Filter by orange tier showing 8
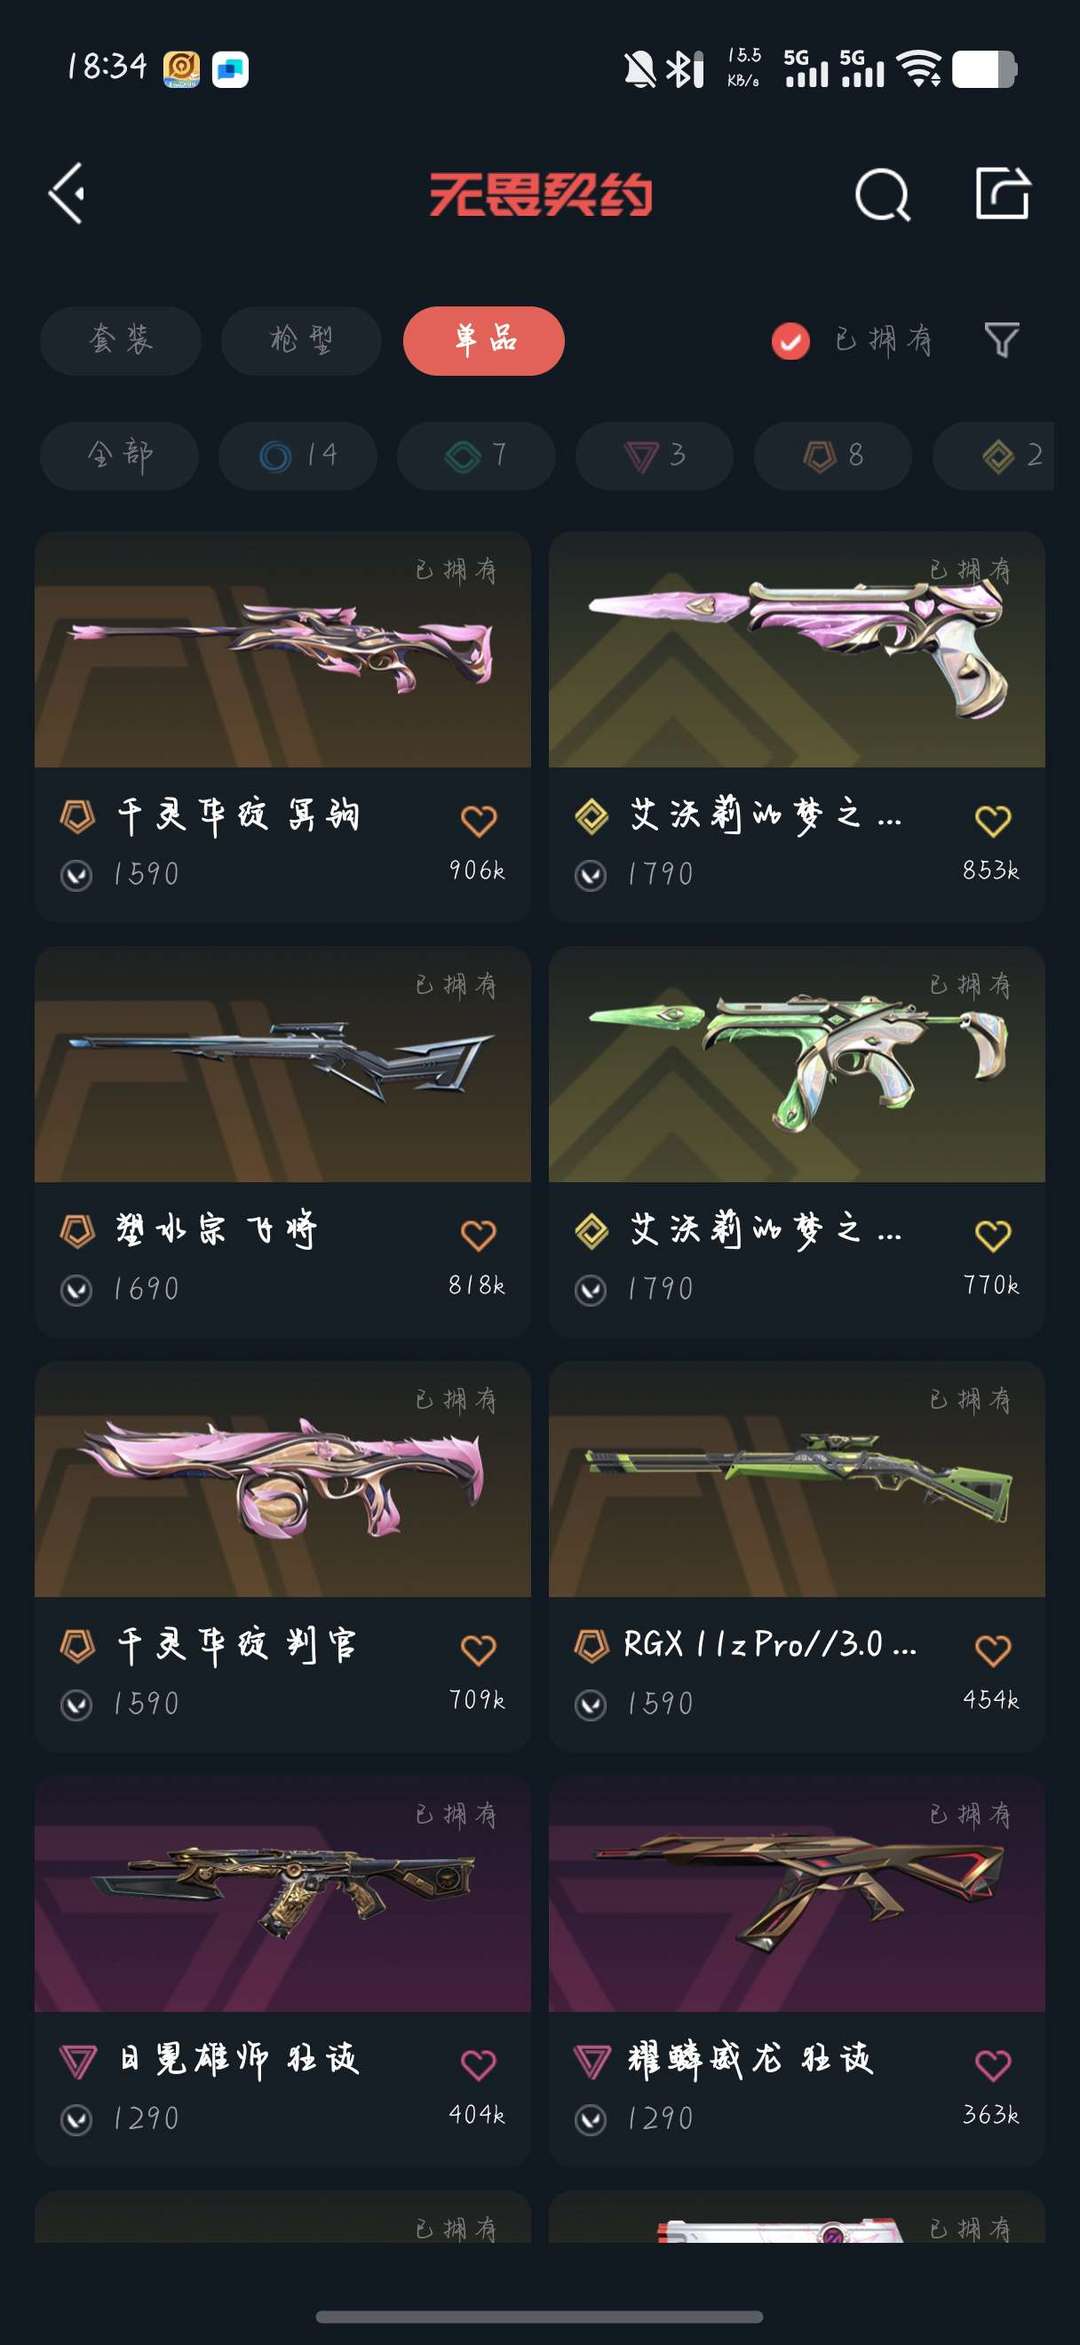The height and width of the screenshot is (2345, 1080). (x=833, y=456)
